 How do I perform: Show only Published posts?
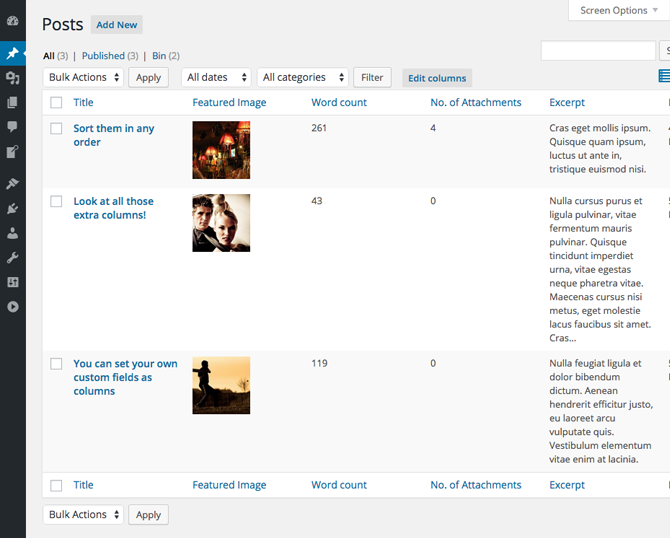point(103,56)
